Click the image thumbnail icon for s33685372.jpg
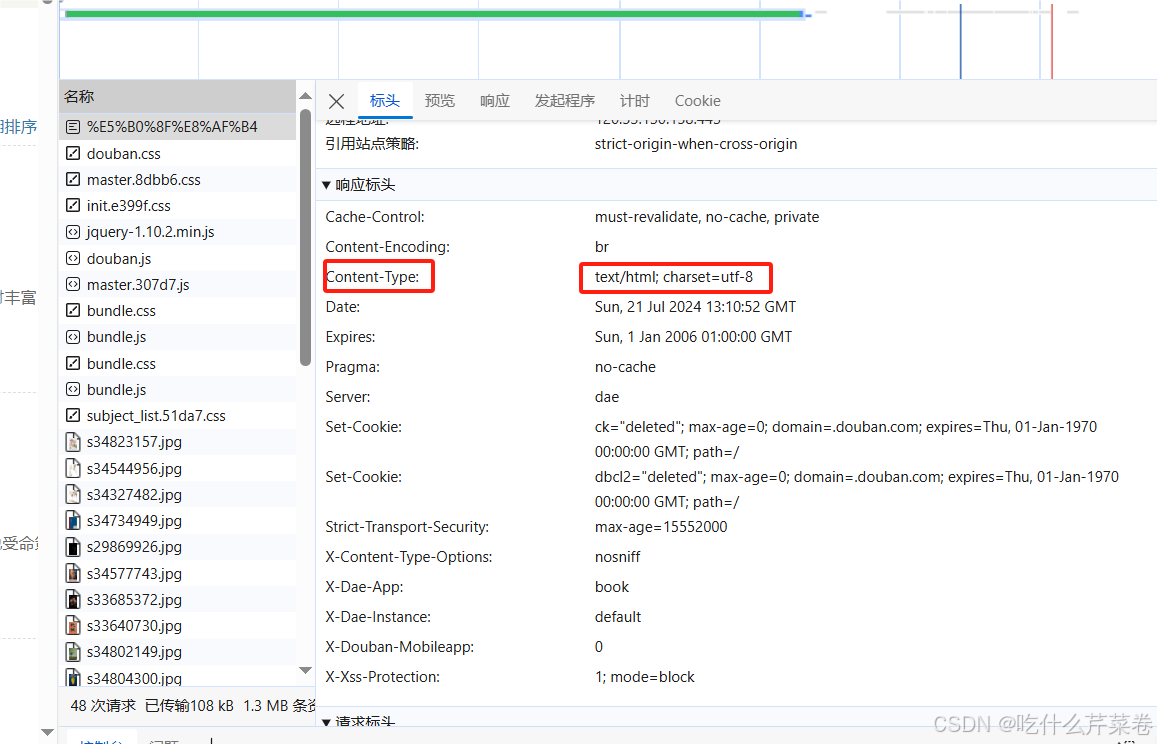This screenshot has height=744, width=1157. (72, 599)
